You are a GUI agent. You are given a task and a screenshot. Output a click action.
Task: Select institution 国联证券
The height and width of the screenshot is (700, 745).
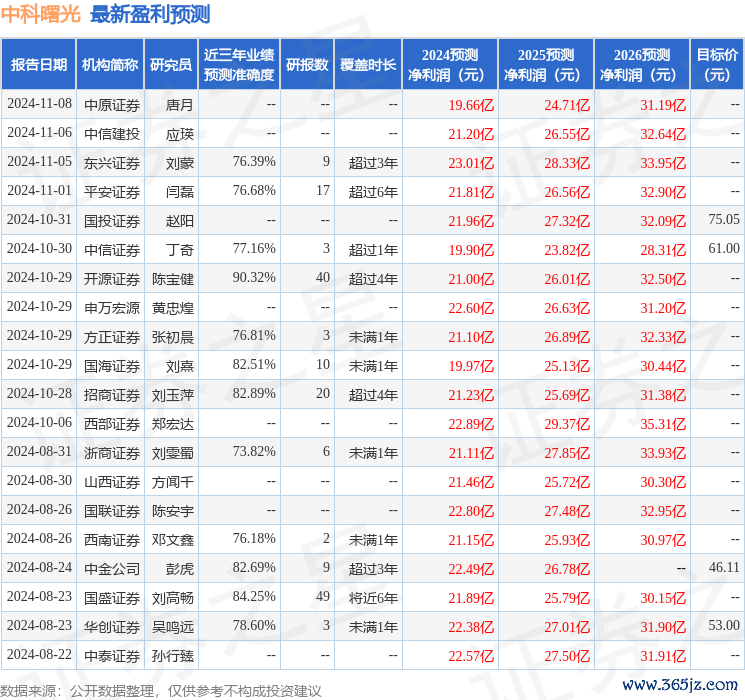tap(112, 511)
